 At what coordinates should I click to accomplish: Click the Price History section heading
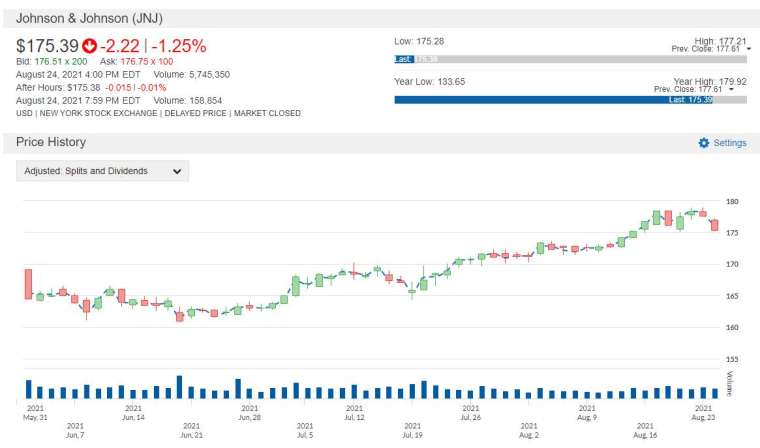(x=51, y=142)
